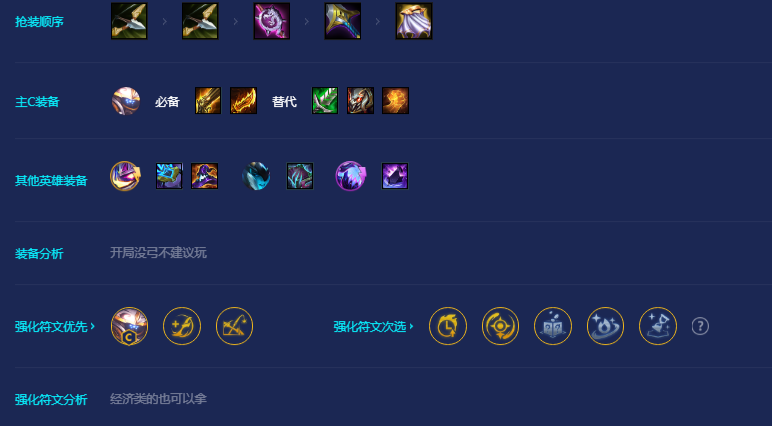Select the dark purple gem item icon
This screenshot has height=426, width=772.
[395, 176]
